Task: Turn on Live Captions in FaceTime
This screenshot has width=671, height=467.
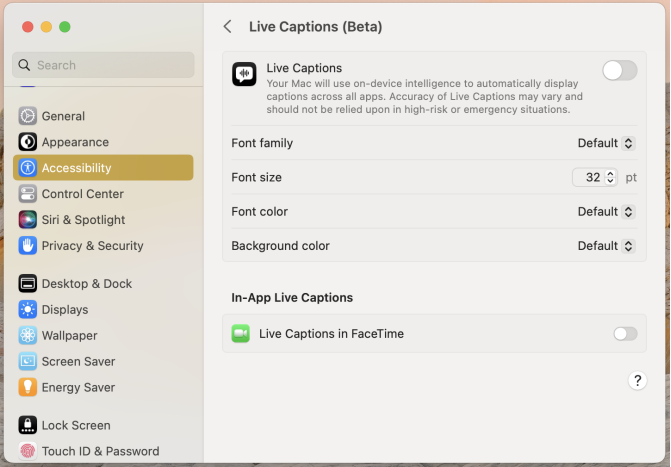Action: pyautogui.click(x=624, y=334)
